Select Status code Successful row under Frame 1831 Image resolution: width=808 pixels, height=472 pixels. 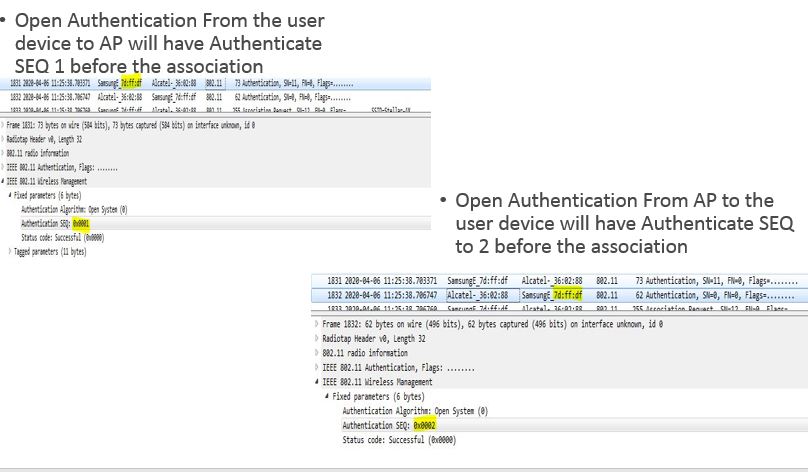62,238
